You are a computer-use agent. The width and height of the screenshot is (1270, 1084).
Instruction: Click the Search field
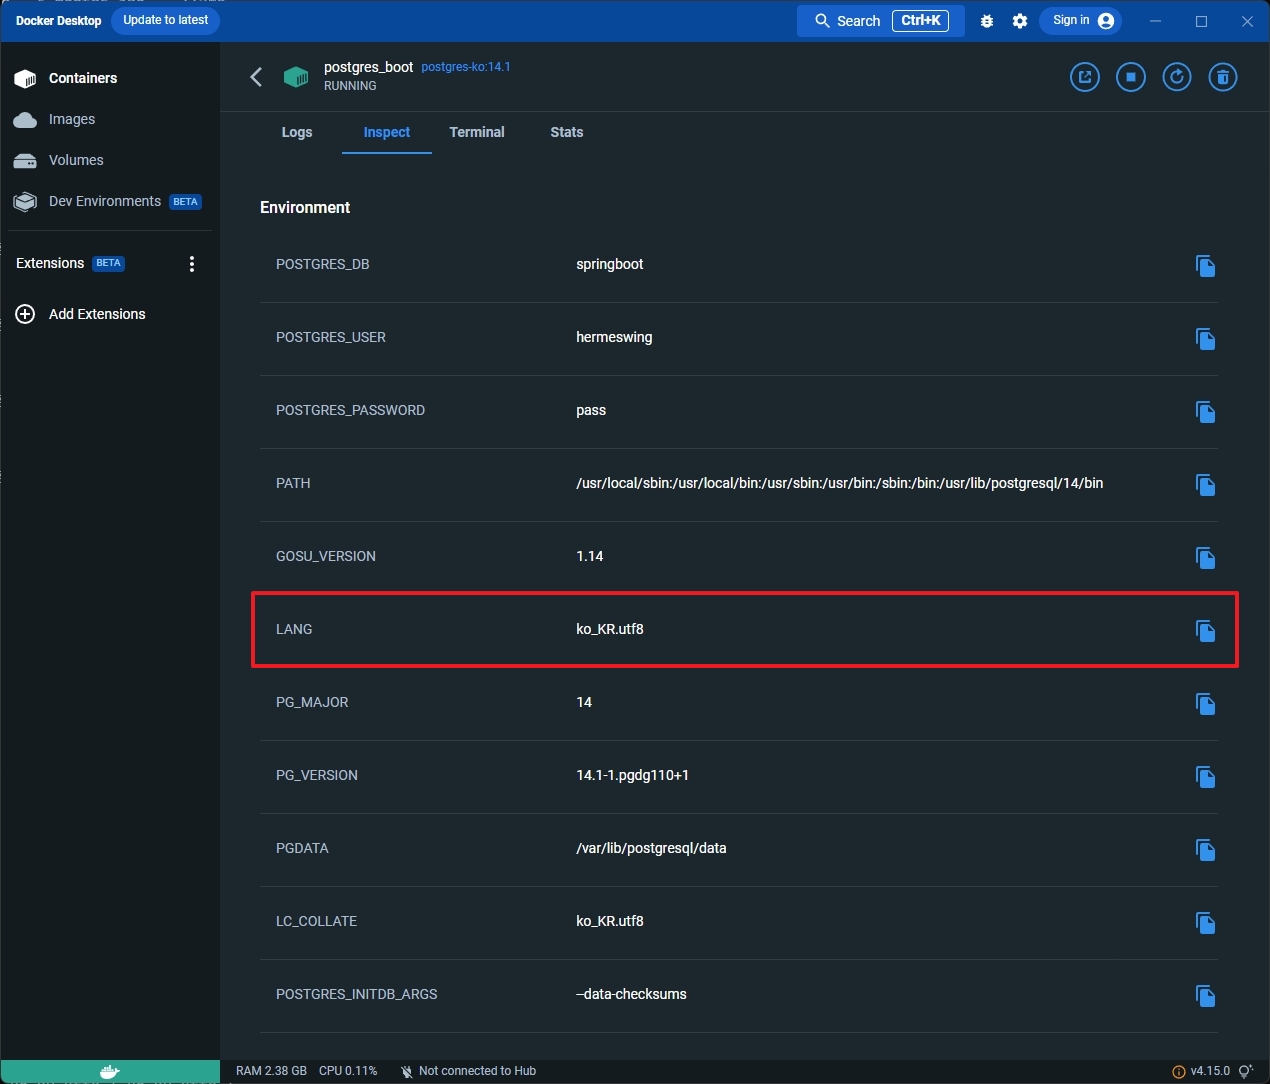pos(880,21)
